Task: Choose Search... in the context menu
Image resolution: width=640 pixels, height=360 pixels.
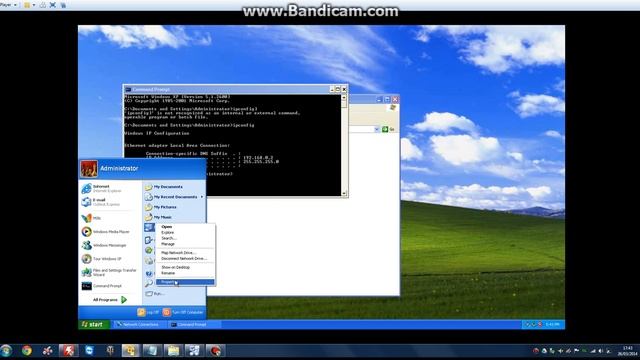Action: click(x=185, y=238)
